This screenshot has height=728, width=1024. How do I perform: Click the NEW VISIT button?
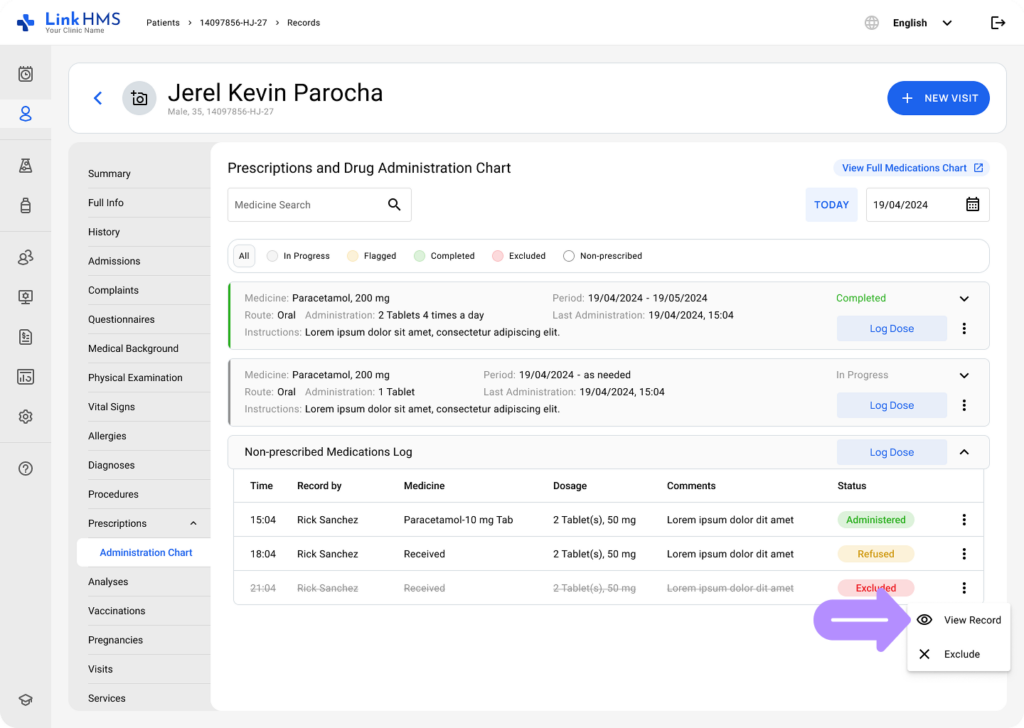[938, 98]
